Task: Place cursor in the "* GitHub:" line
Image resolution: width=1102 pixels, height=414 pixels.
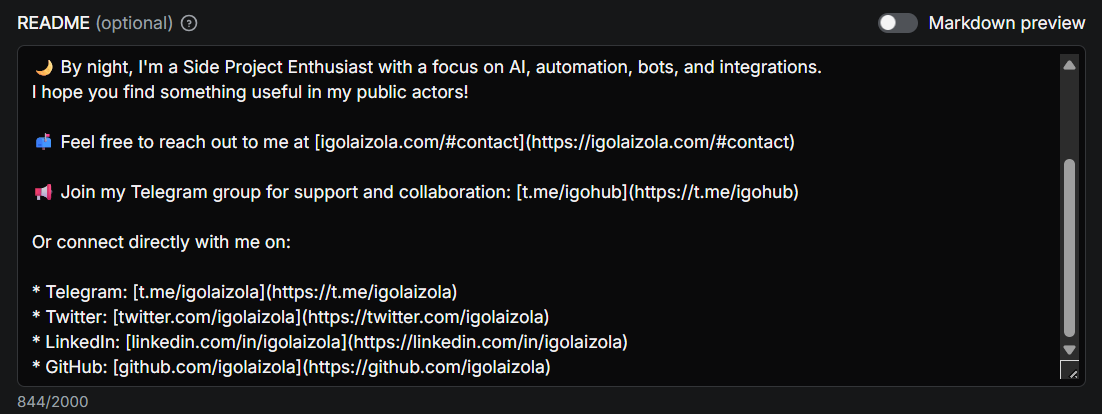Action: [290, 367]
